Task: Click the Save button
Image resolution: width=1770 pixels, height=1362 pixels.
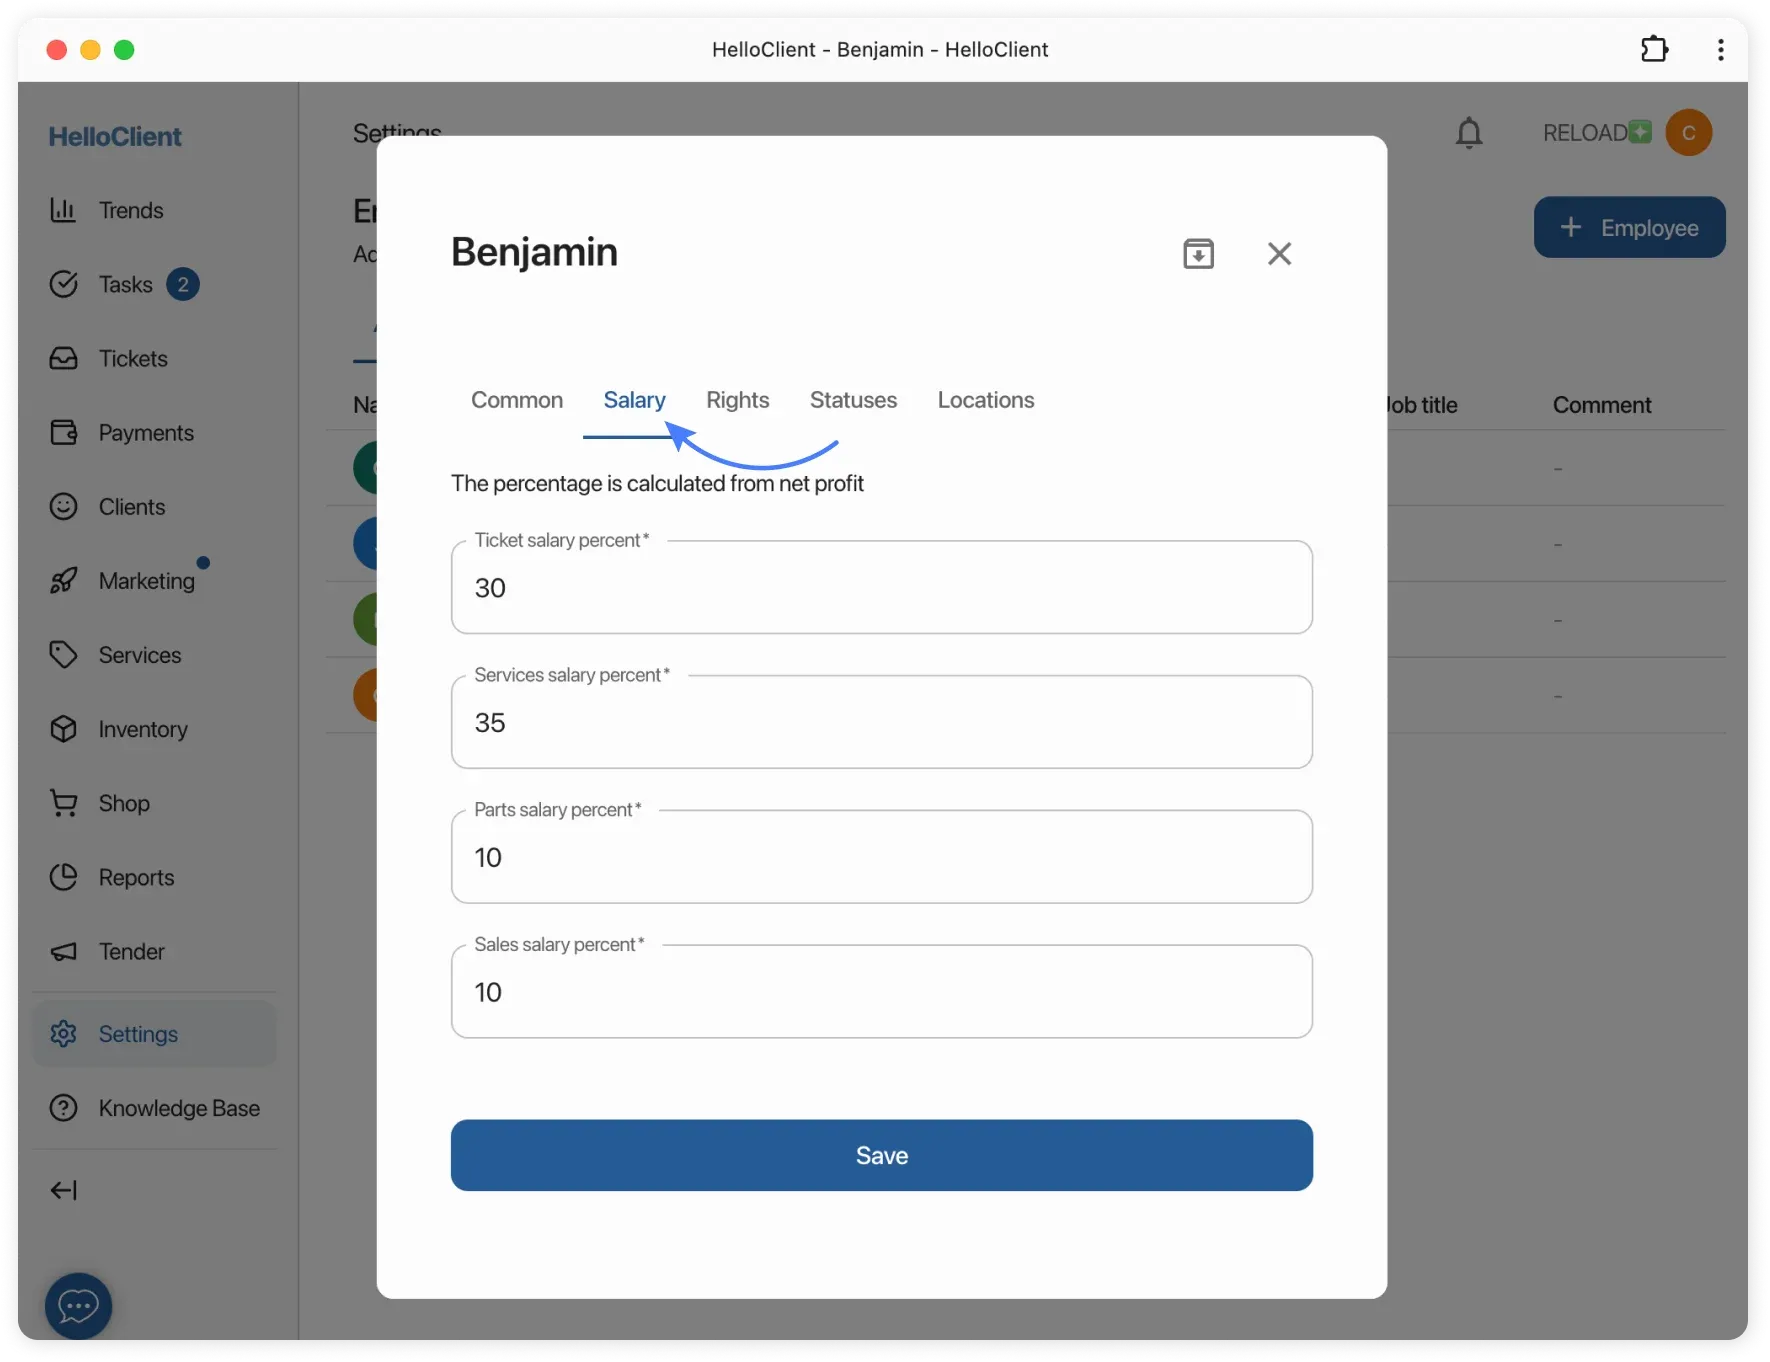Action: click(881, 1155)
